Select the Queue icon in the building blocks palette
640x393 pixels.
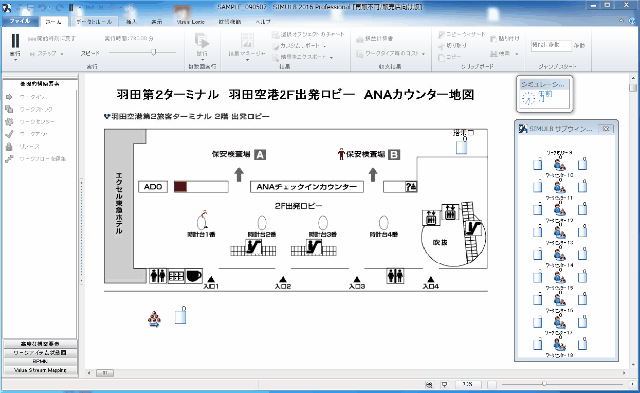click(9, 109)
